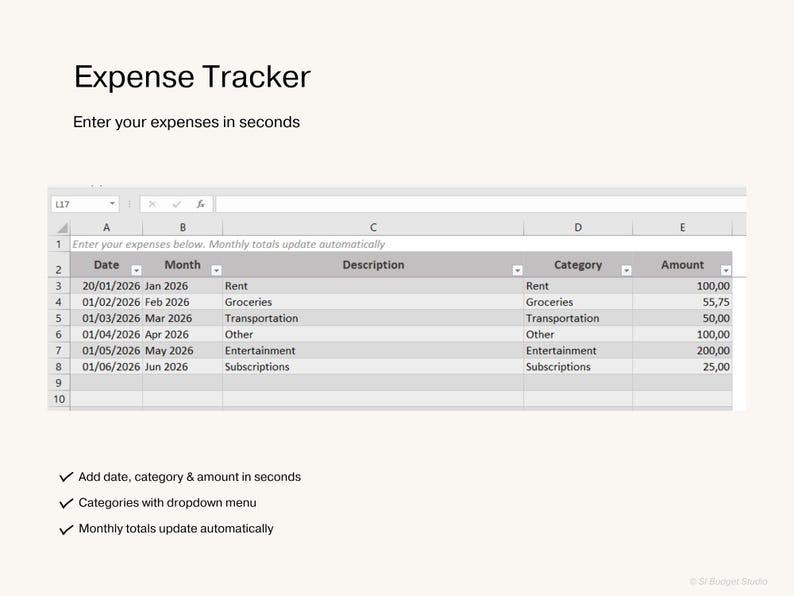Select the May 2026 month cell
Image resolution: width=794 pixels, height=596 pixels.
[x=182, y=350]
